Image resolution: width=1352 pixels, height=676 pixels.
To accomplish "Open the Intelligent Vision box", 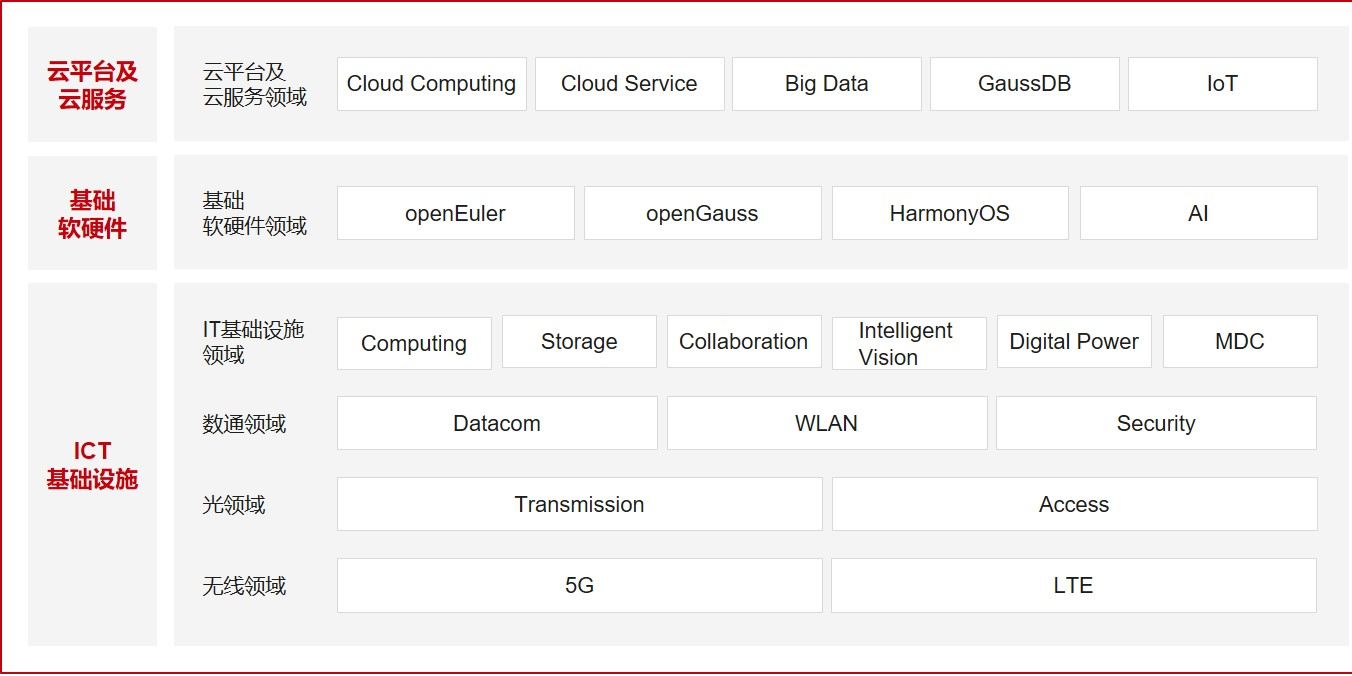I will (909, 343).
